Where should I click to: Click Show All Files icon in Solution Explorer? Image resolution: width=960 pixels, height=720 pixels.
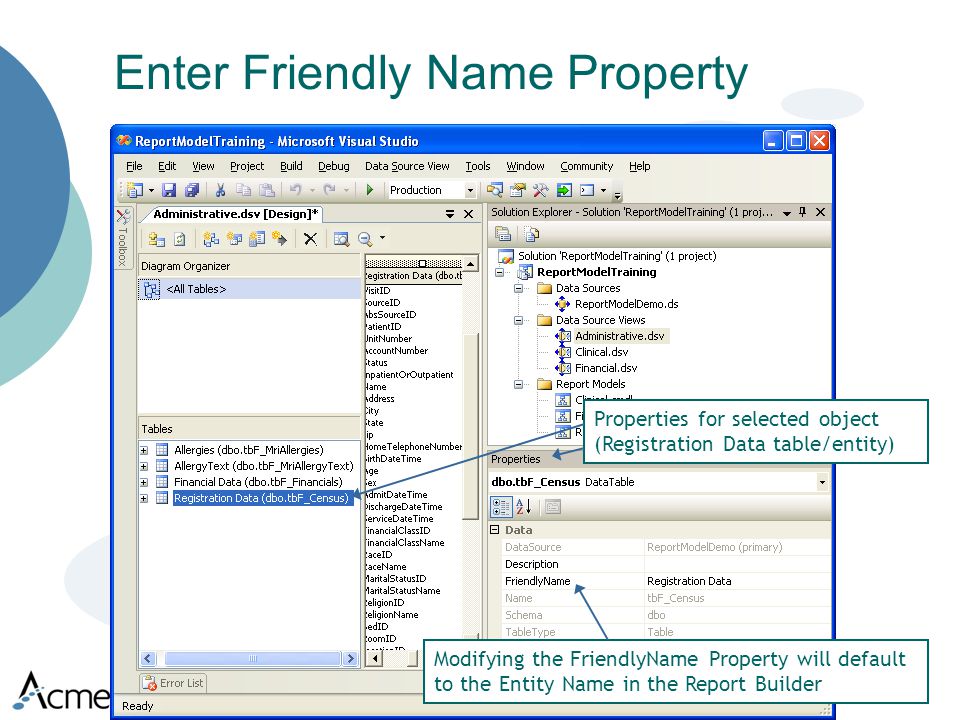point(531,234)
